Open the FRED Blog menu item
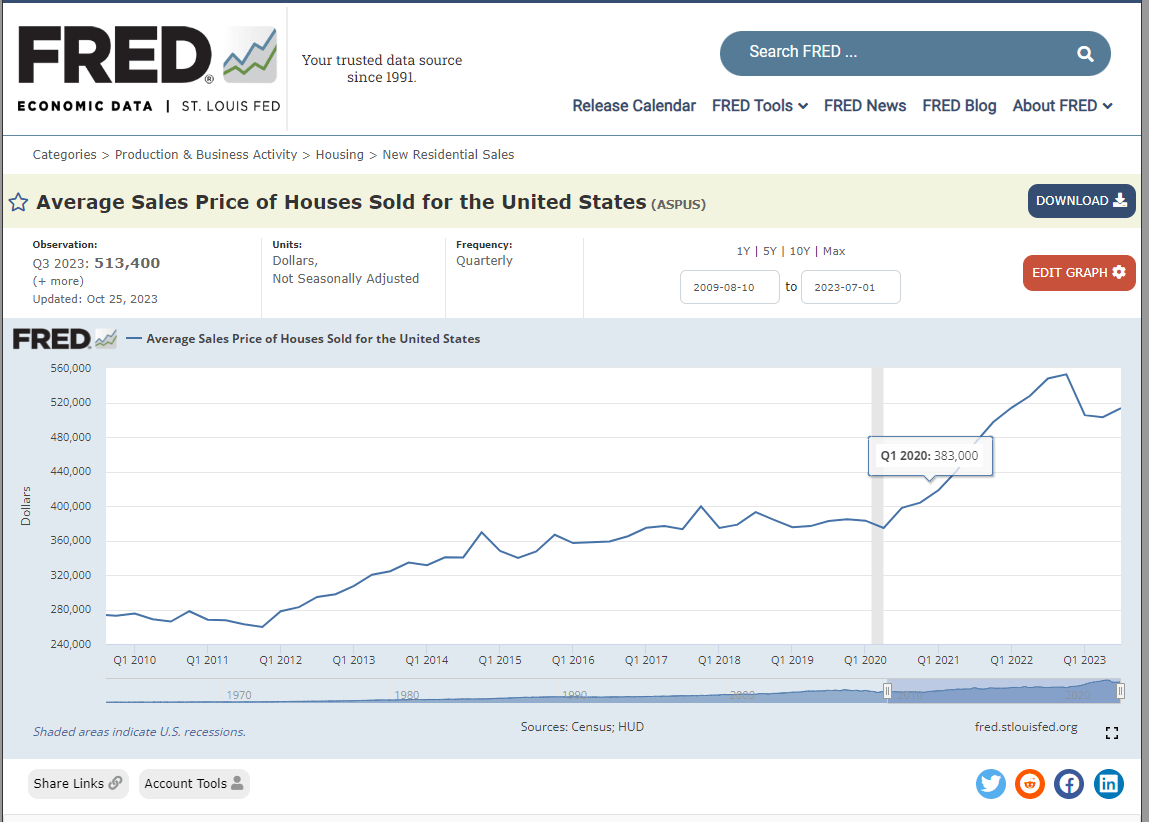The height and width of the screenshot is (822, 1149). tap(959, 105)
